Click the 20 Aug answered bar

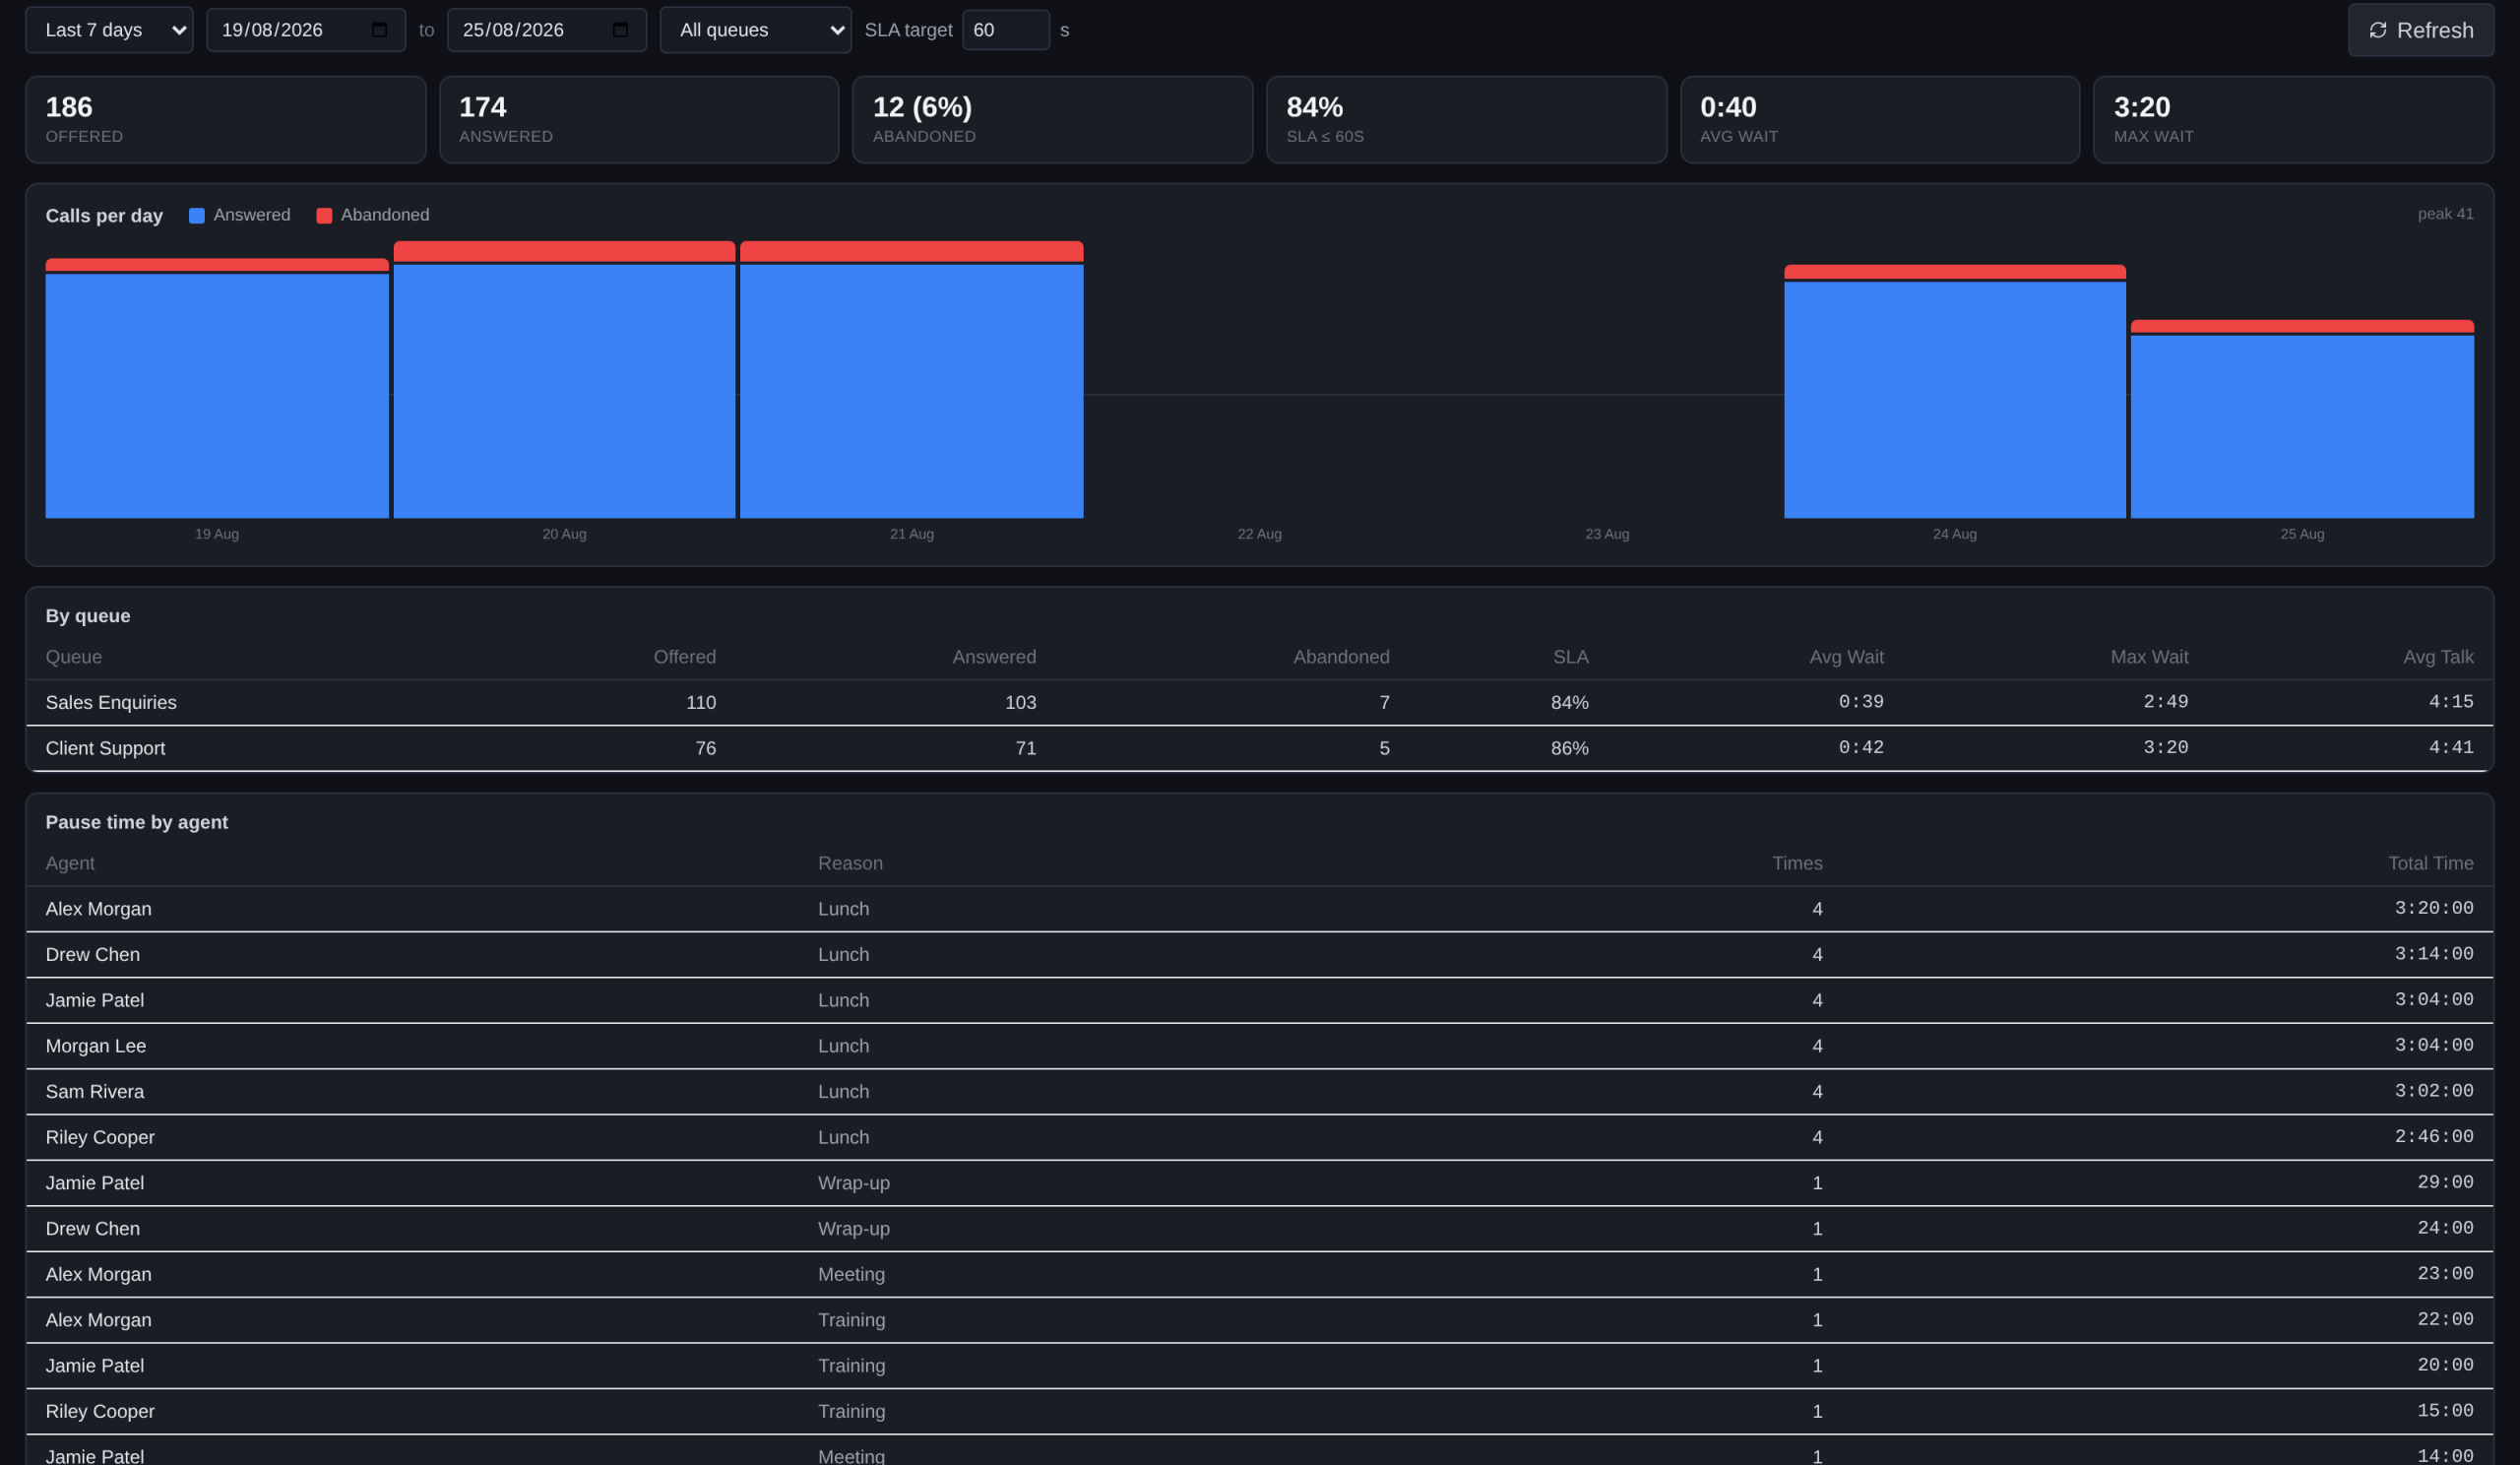(564, 391)
